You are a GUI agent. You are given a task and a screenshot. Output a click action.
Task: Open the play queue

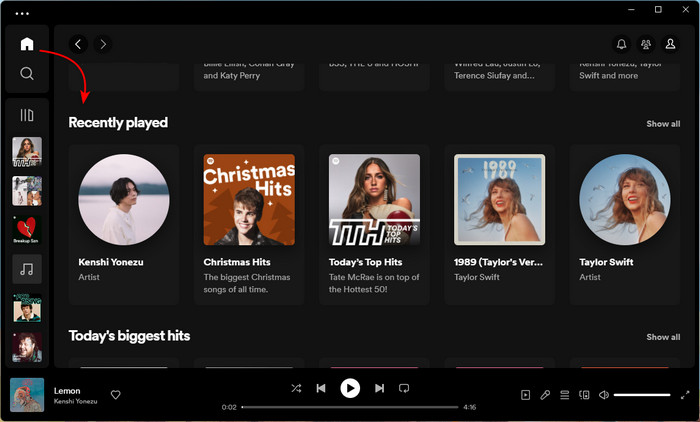pos(565,395)
